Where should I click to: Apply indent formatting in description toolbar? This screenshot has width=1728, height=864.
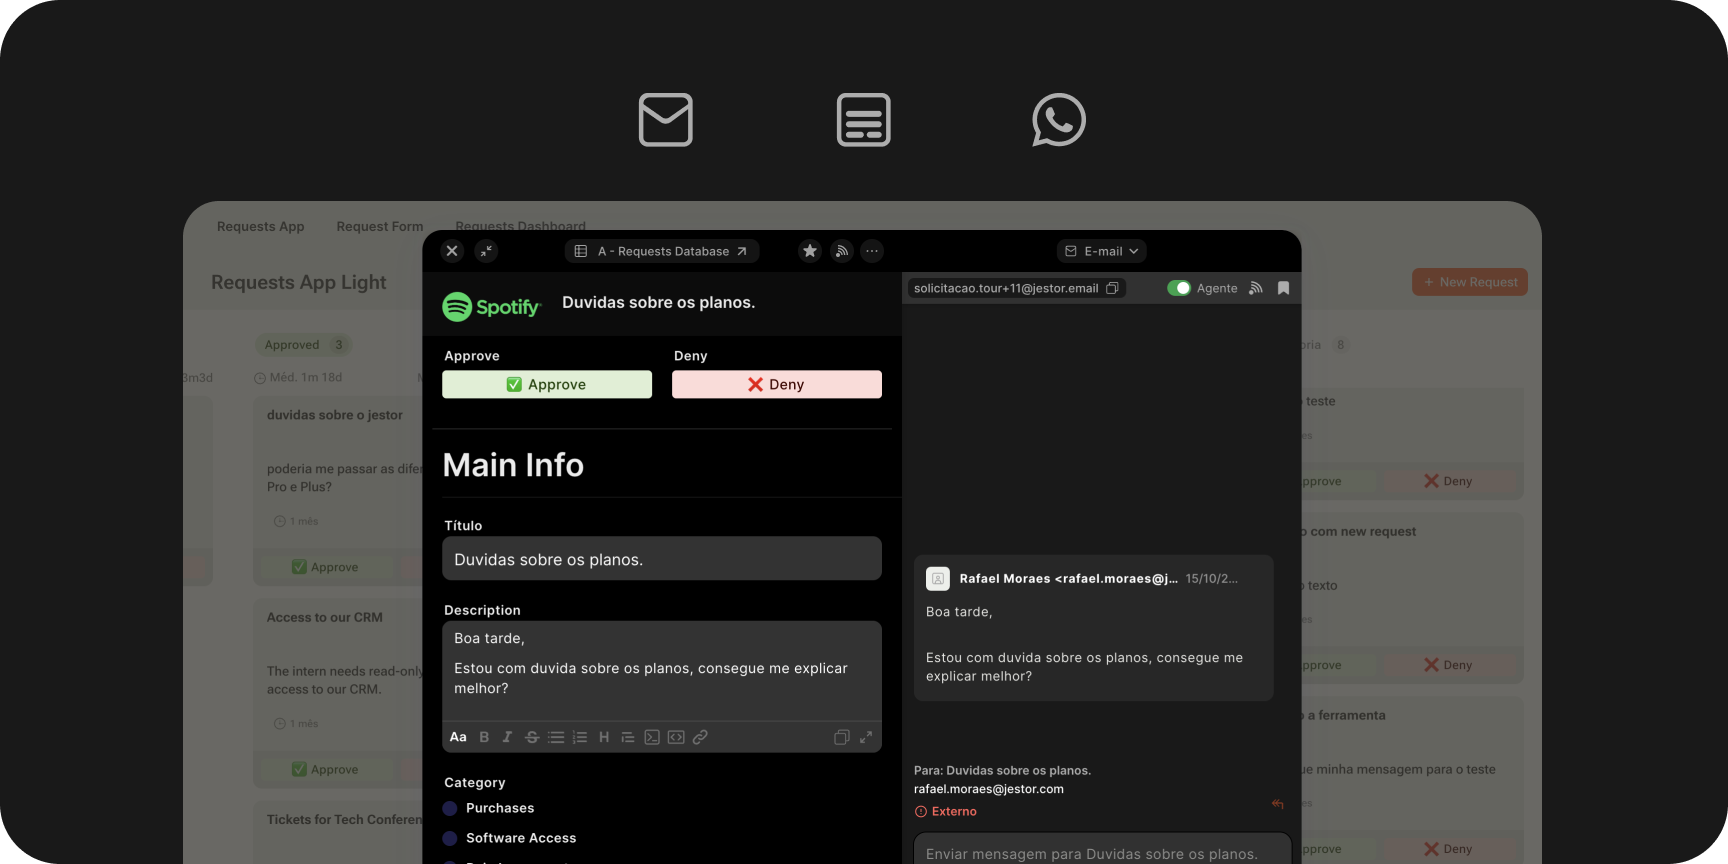628,737
